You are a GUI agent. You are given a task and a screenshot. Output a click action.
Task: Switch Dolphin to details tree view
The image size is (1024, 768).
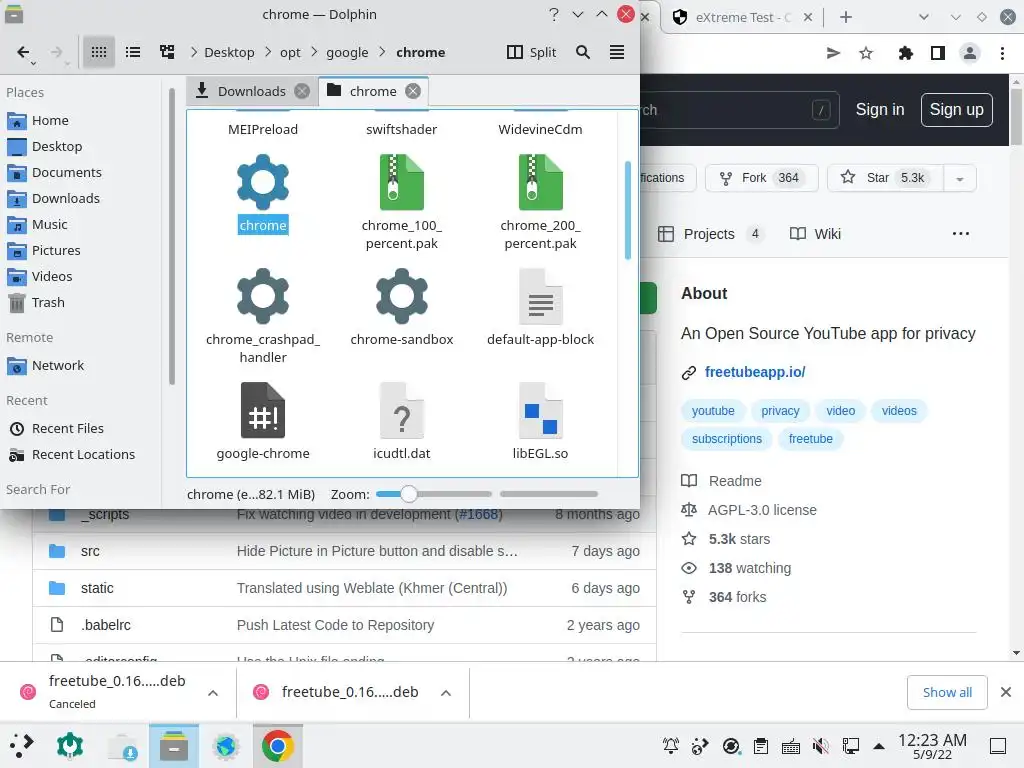click(167, 52)
